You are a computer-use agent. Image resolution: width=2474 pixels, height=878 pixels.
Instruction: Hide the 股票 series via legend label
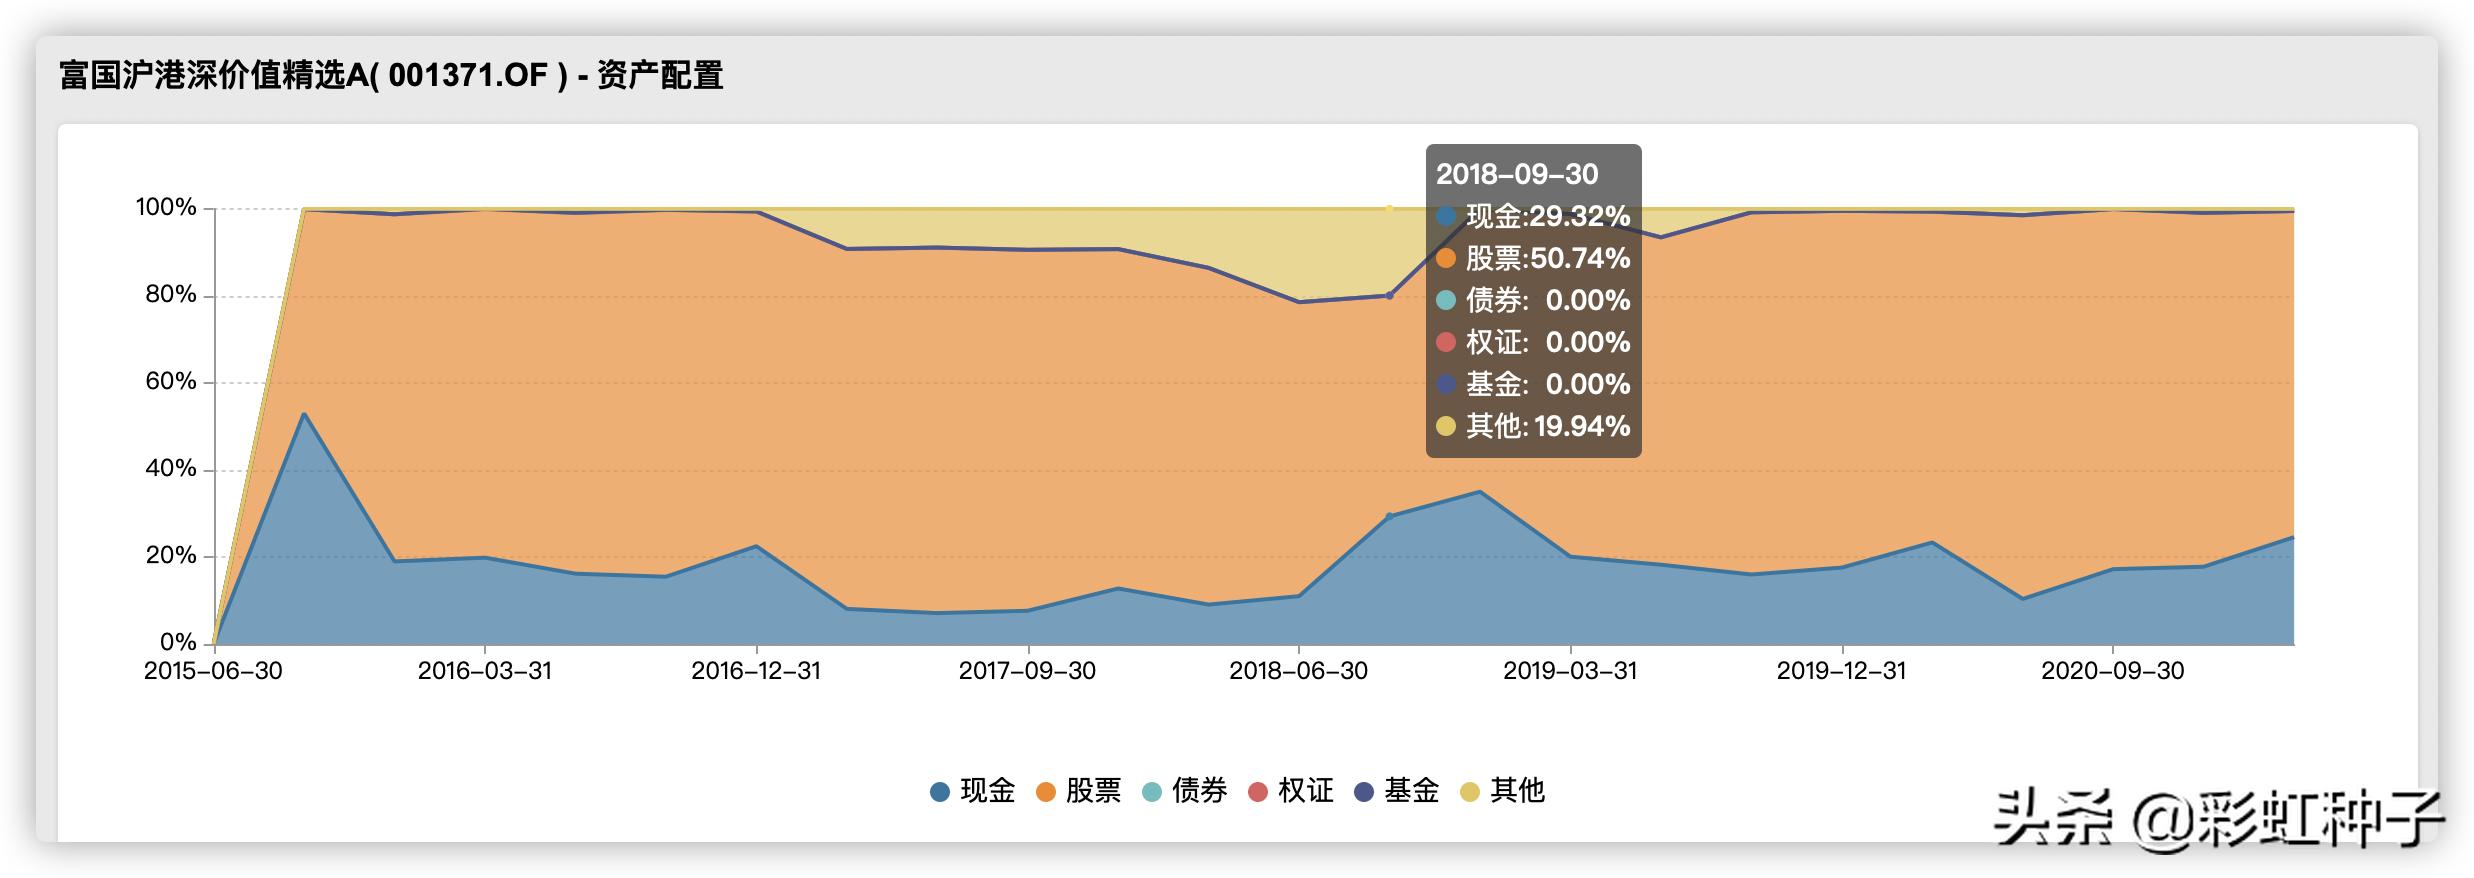(x=1093, y=791)
